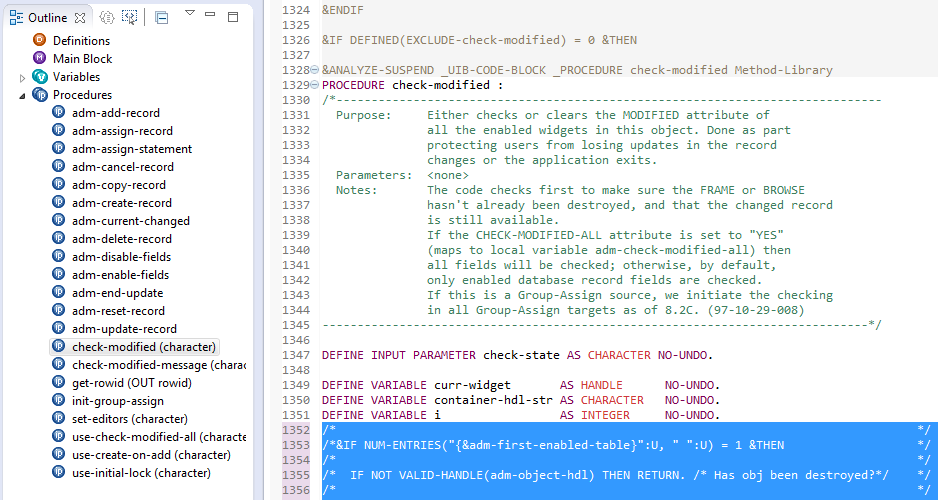
Task: Click the init-group-assign procedure icon
Action: pyautogui.click(x=59, y=399)
